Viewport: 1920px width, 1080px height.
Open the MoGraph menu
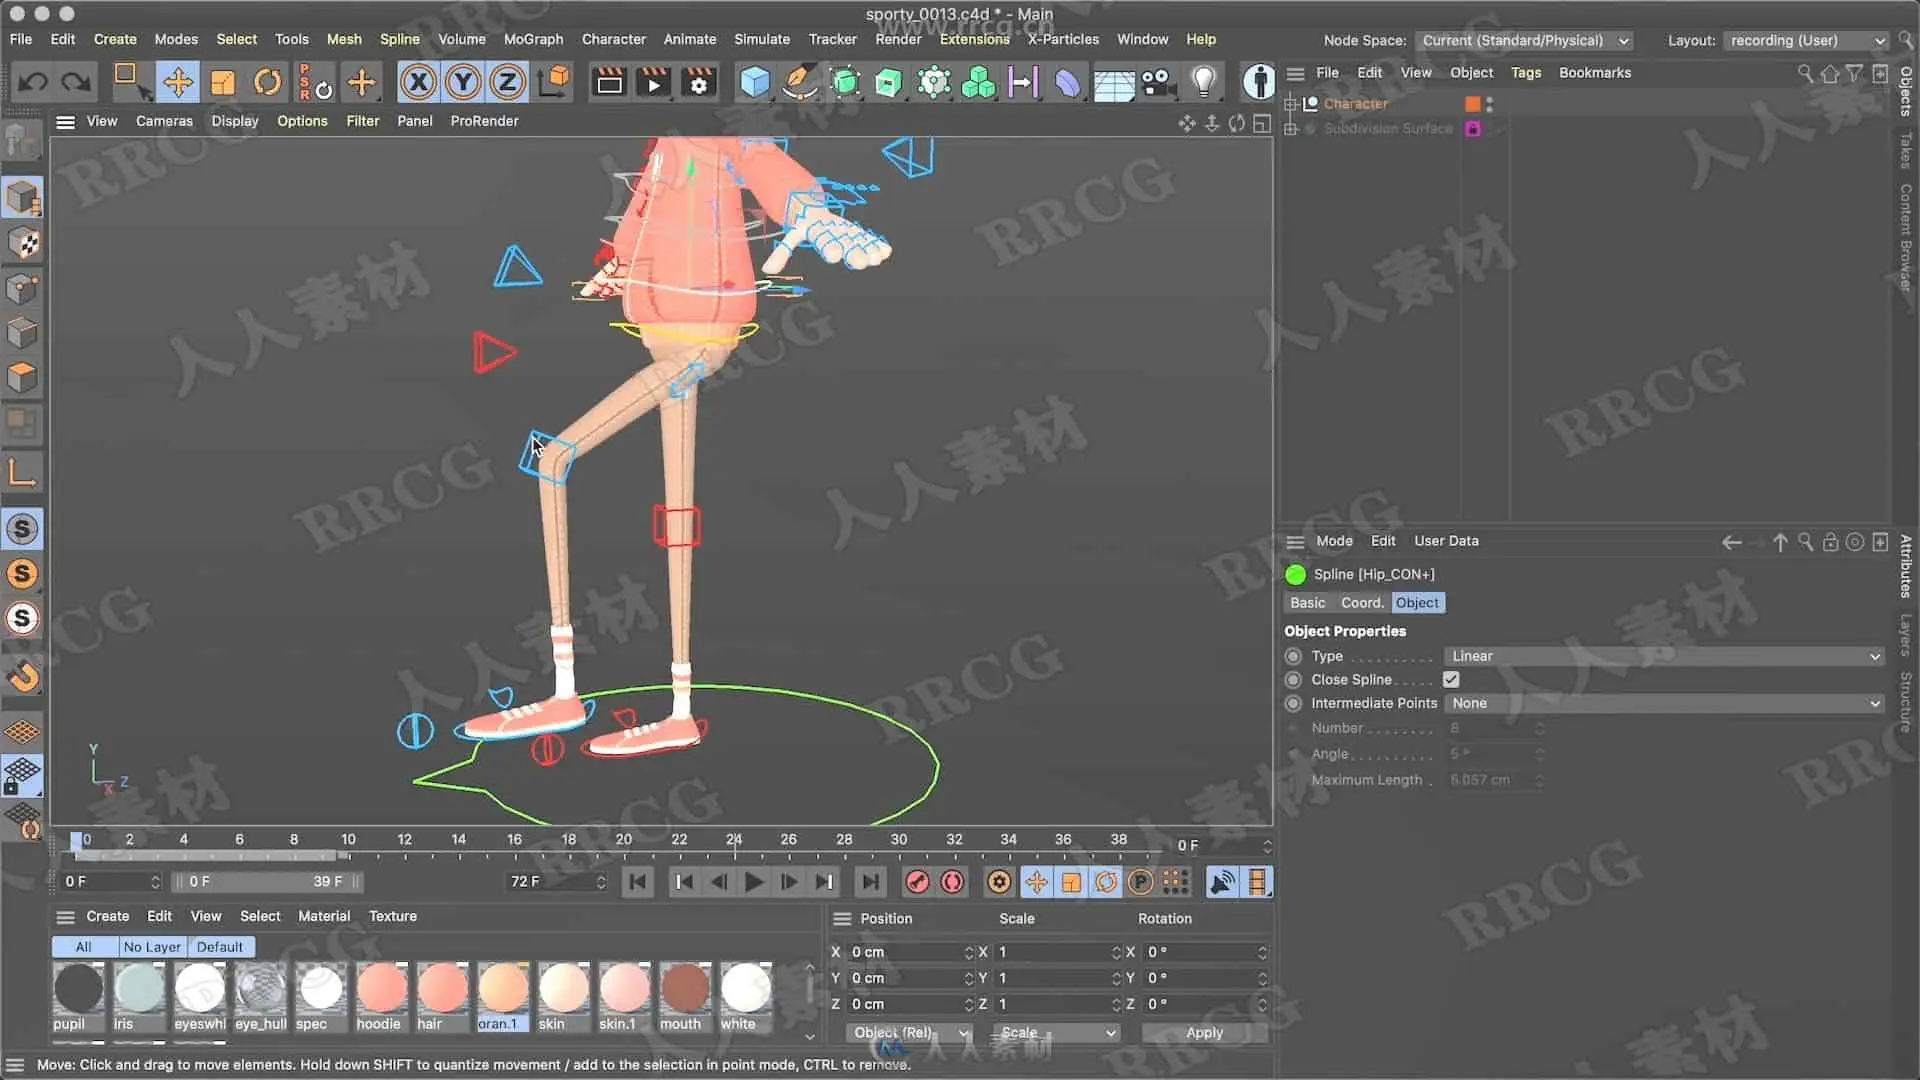pyautogui.click(x=533, y=39)
